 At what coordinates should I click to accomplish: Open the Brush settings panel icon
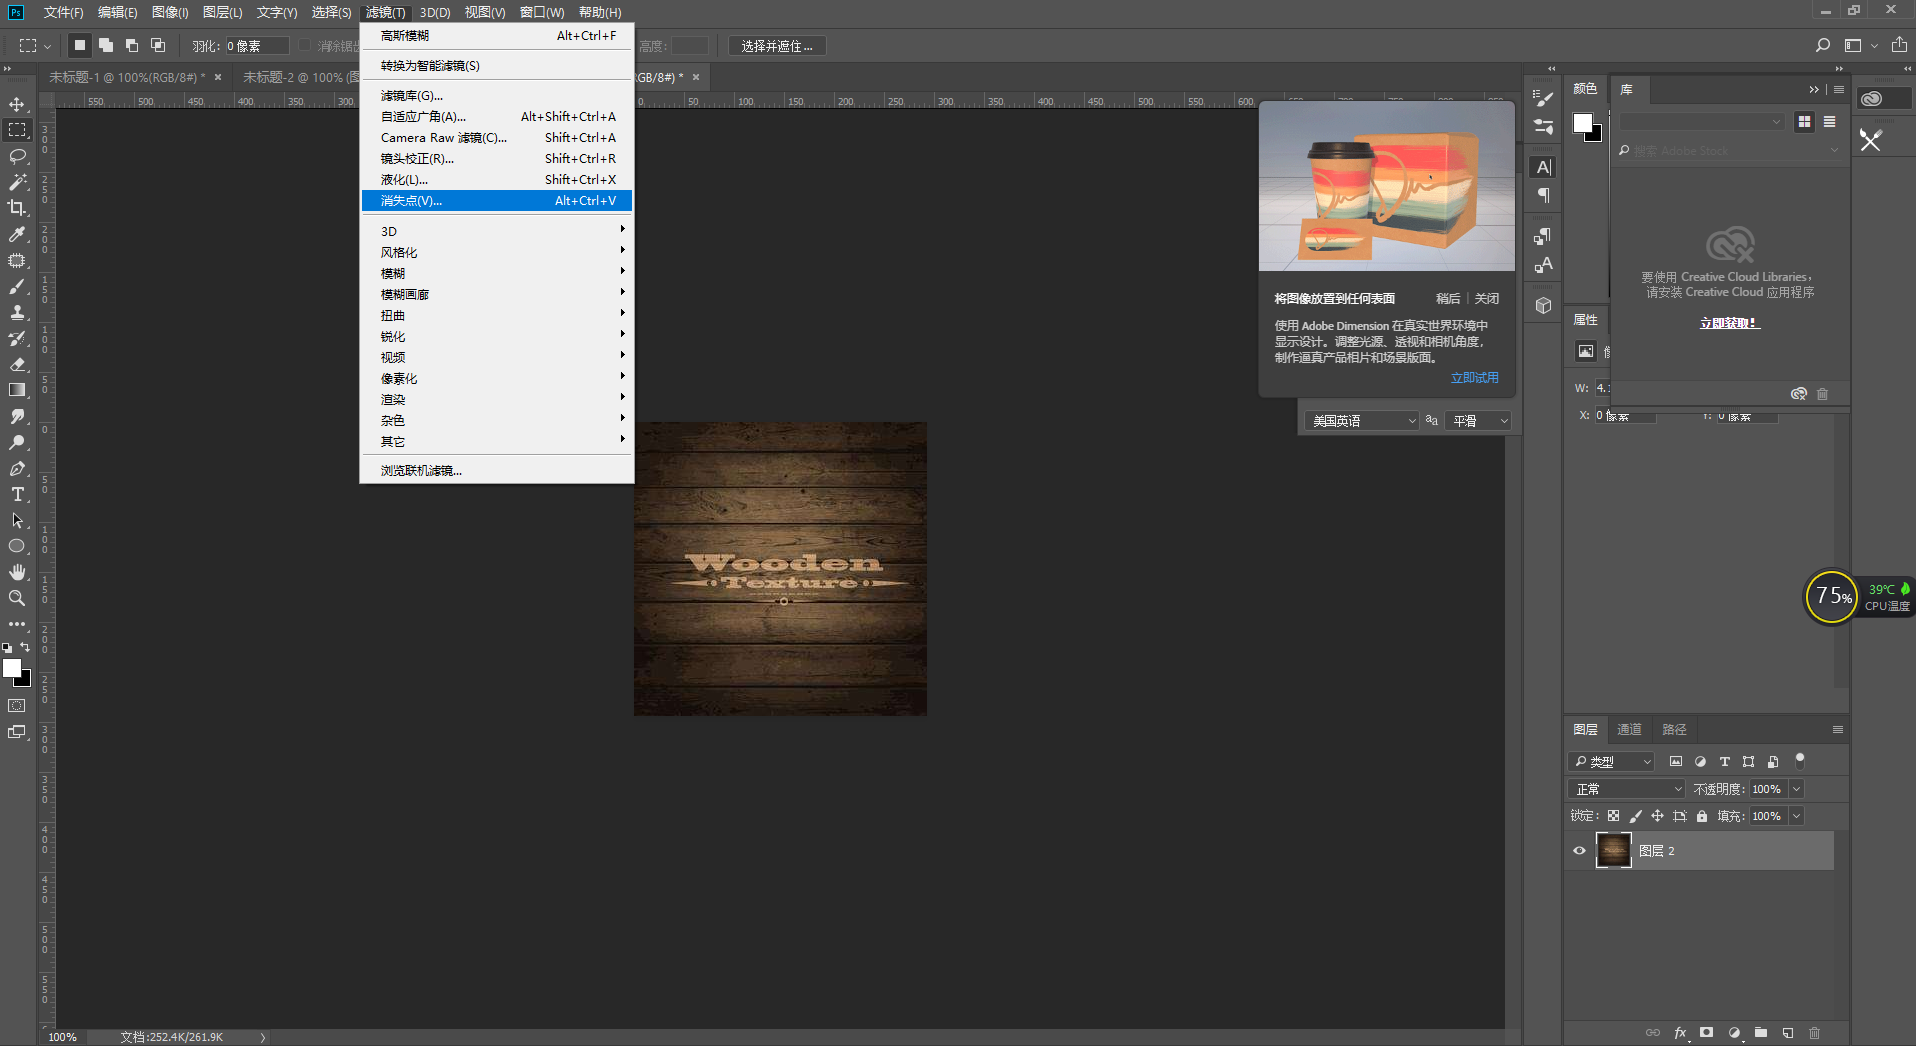tap(1543, 98)
